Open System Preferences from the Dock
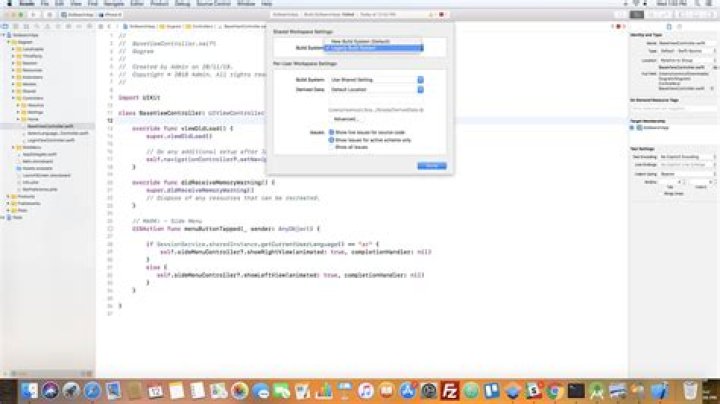The height and width of the screenshot is (404, 720). (x=428, y=391)
